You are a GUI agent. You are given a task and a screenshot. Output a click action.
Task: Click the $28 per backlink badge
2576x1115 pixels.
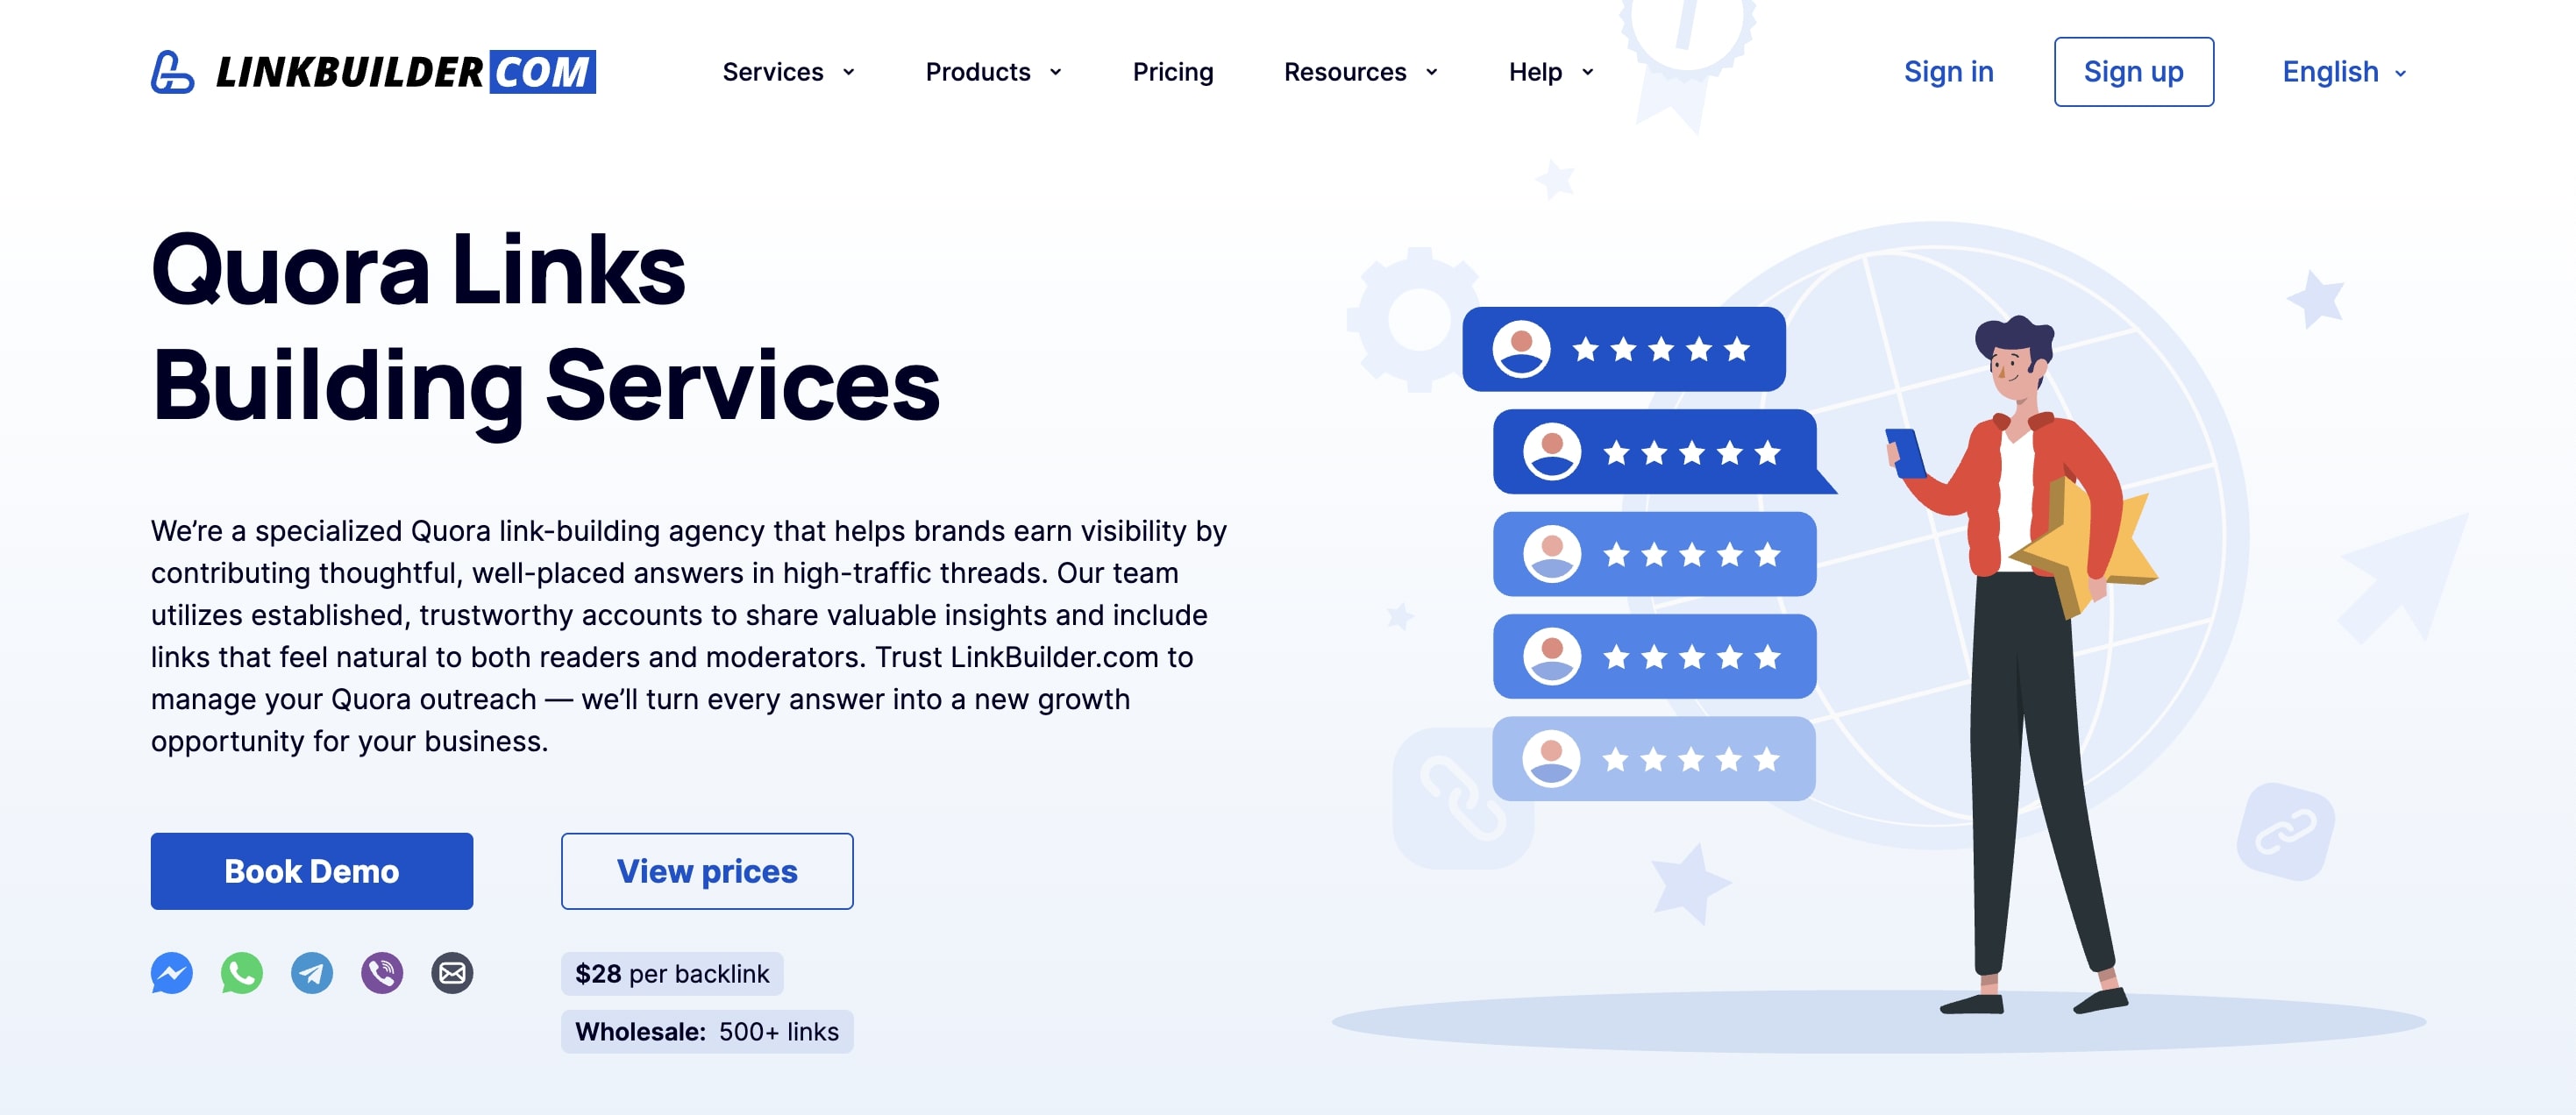click(672, 973)
